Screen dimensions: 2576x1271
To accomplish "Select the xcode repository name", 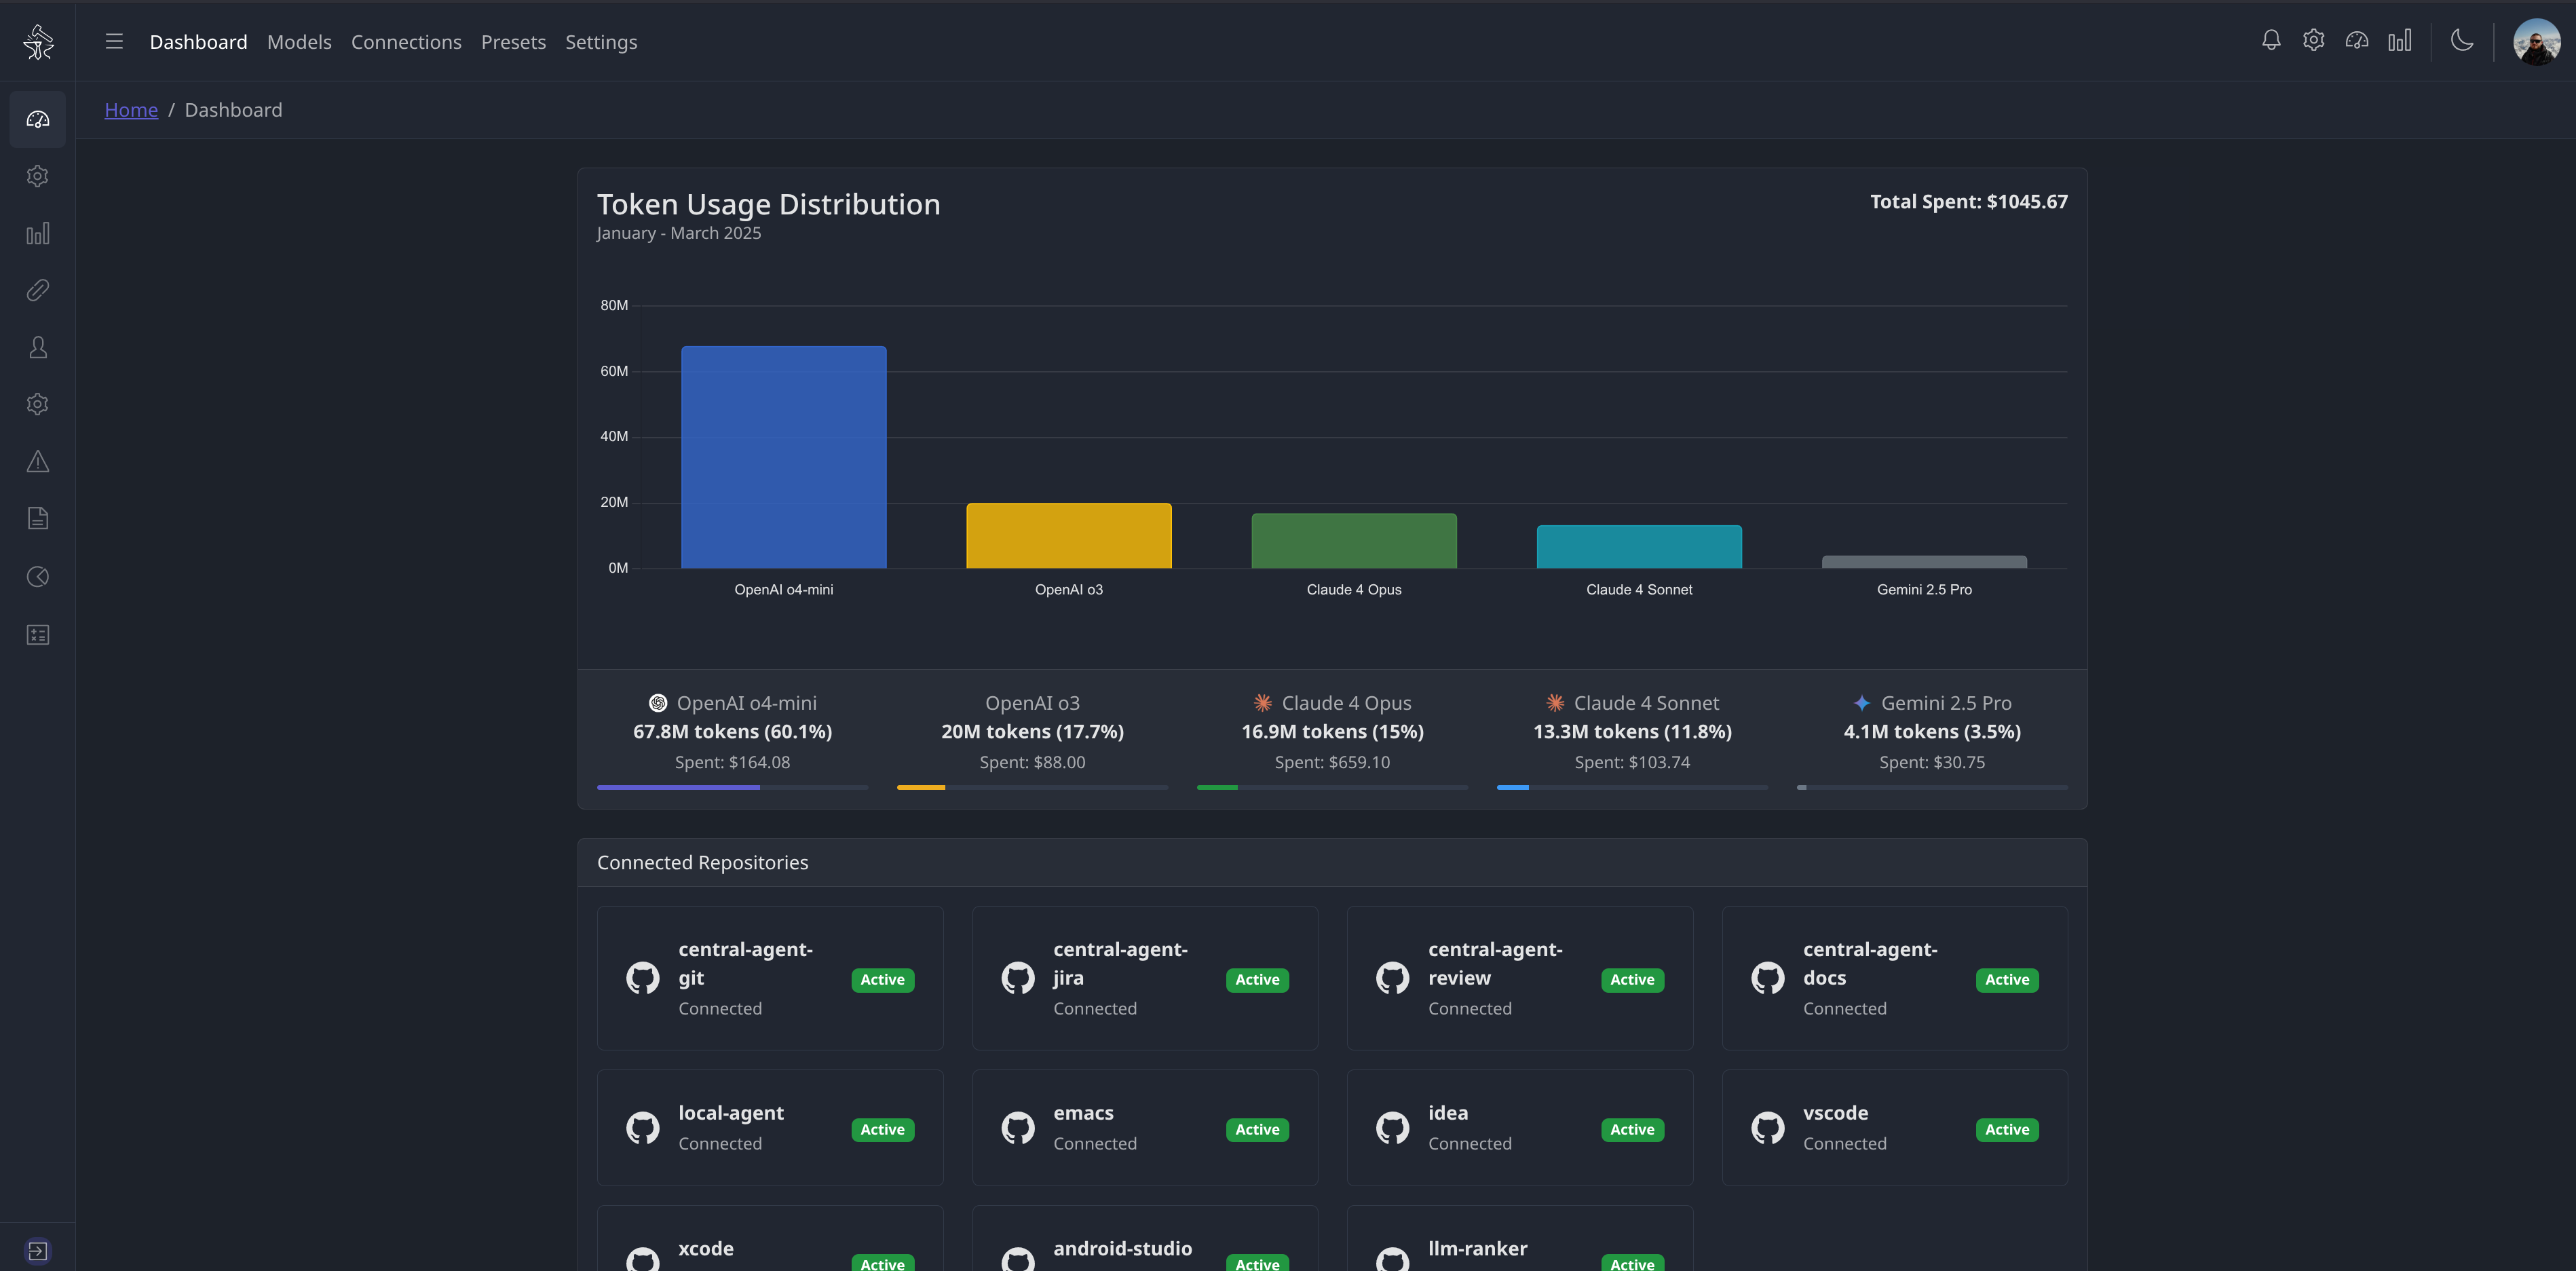I will pyautogui.click(x=706, y=1249).
